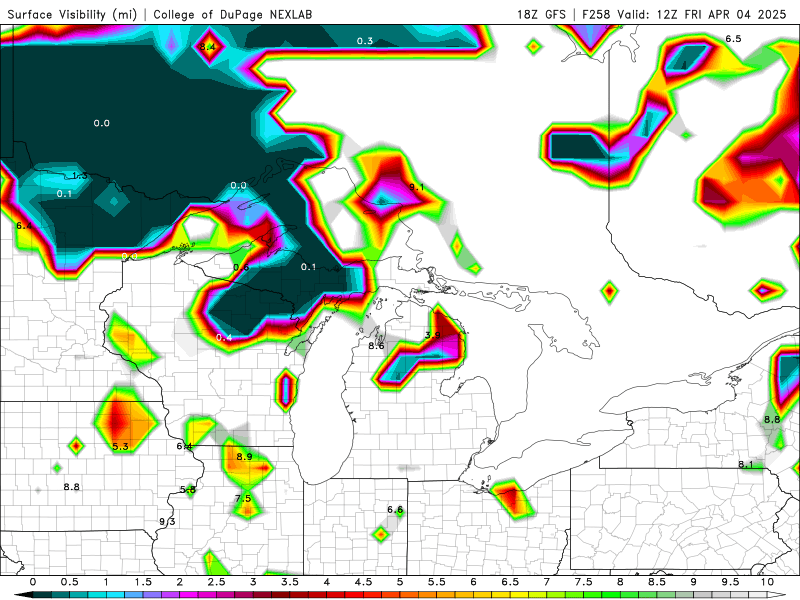Click the '6.6' visibility value on the map
The image size is (800, 600).
395,510
